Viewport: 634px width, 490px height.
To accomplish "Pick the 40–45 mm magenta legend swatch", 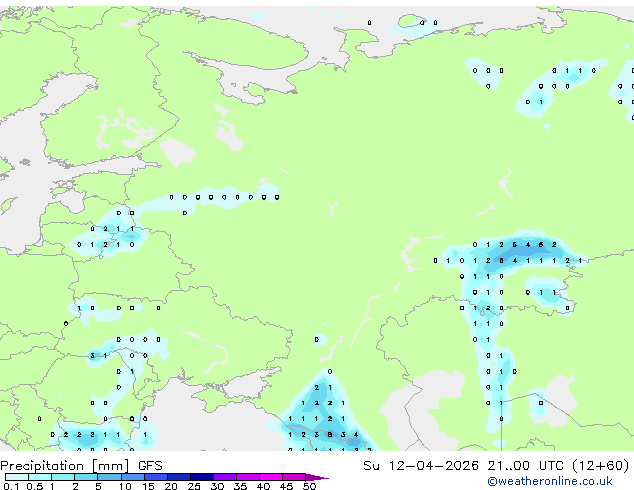I will [271, 477].
